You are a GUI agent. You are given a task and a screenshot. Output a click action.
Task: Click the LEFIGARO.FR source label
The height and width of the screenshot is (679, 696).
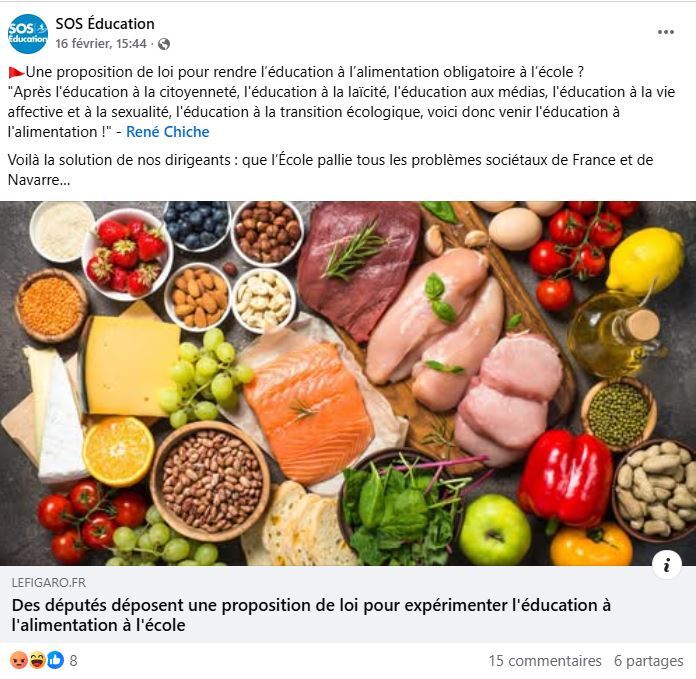click(x=49, y=582)
